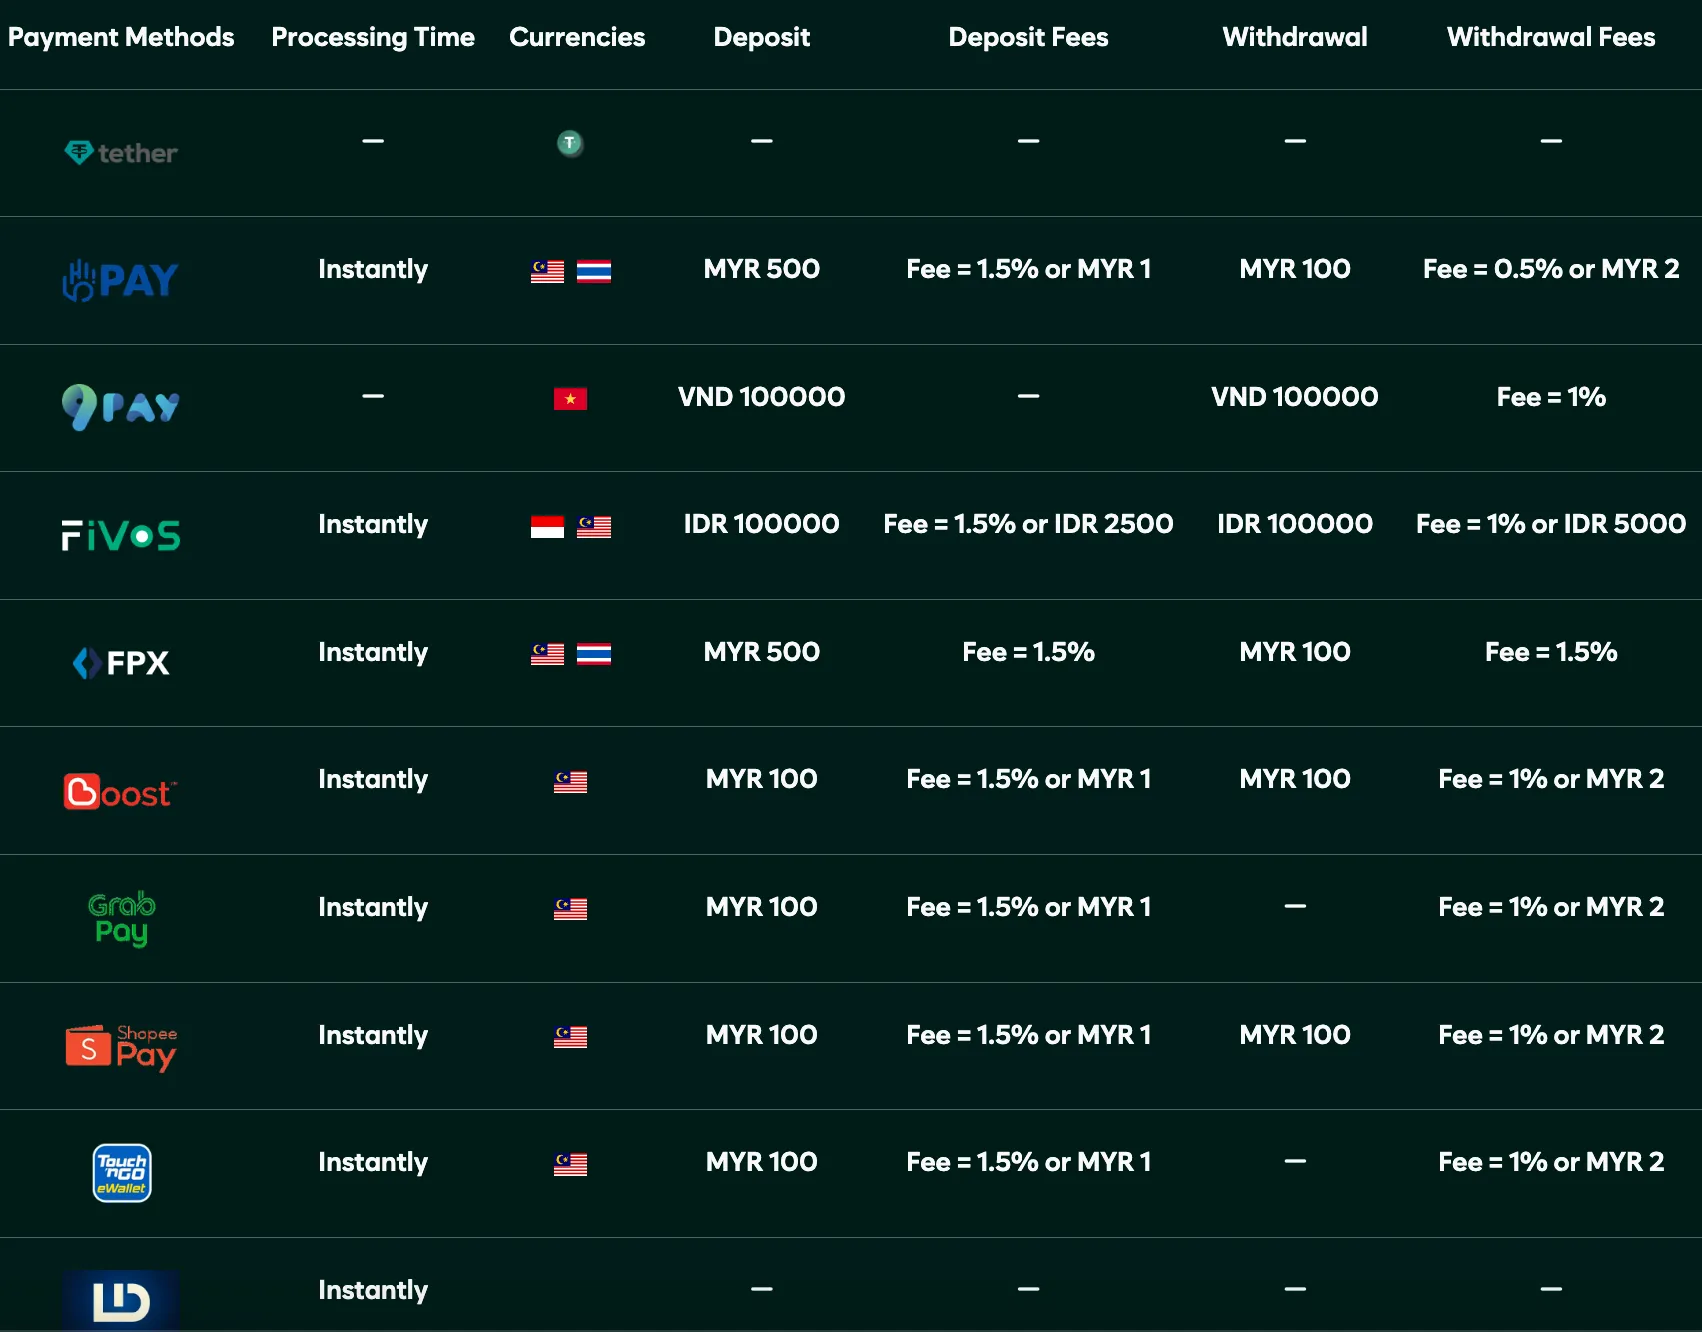Viewport: 1702px width, 1332px height.
Task: Click FPX deposit value "MYR 500"
Action: (762, 652)
